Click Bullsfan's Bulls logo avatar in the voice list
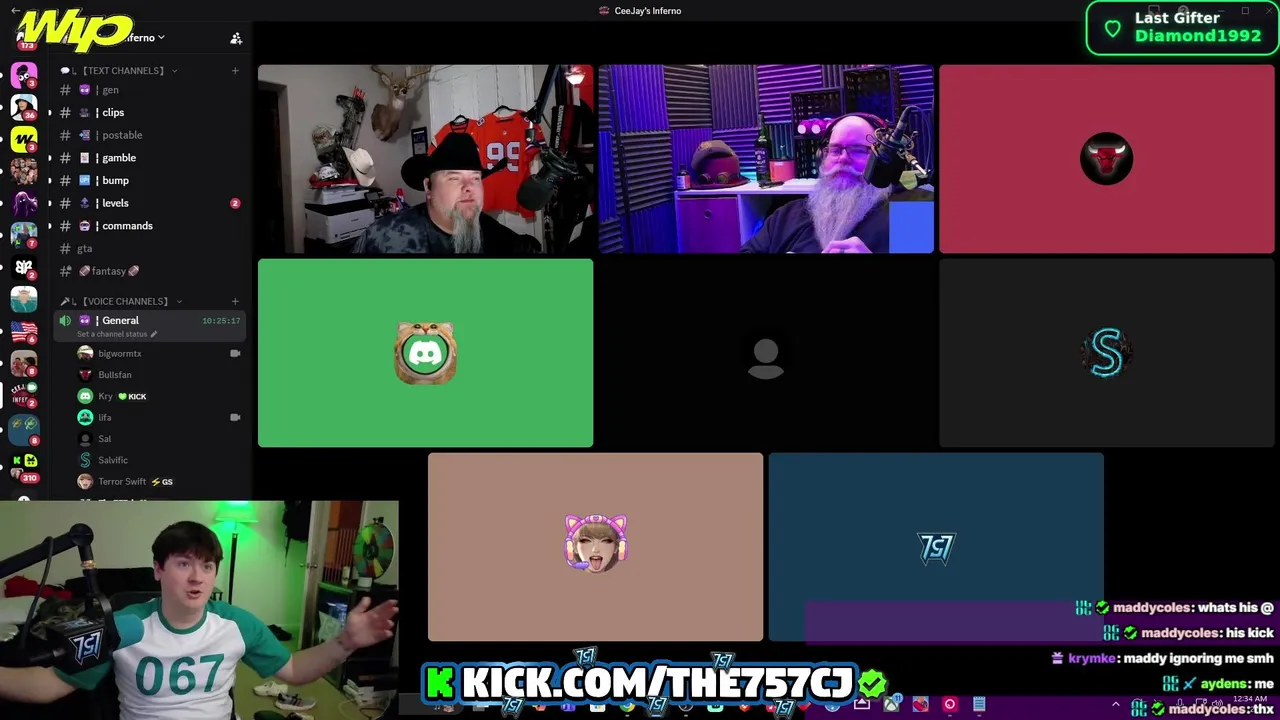Screen dimensions: 1280x720 [x=85, y=374]
